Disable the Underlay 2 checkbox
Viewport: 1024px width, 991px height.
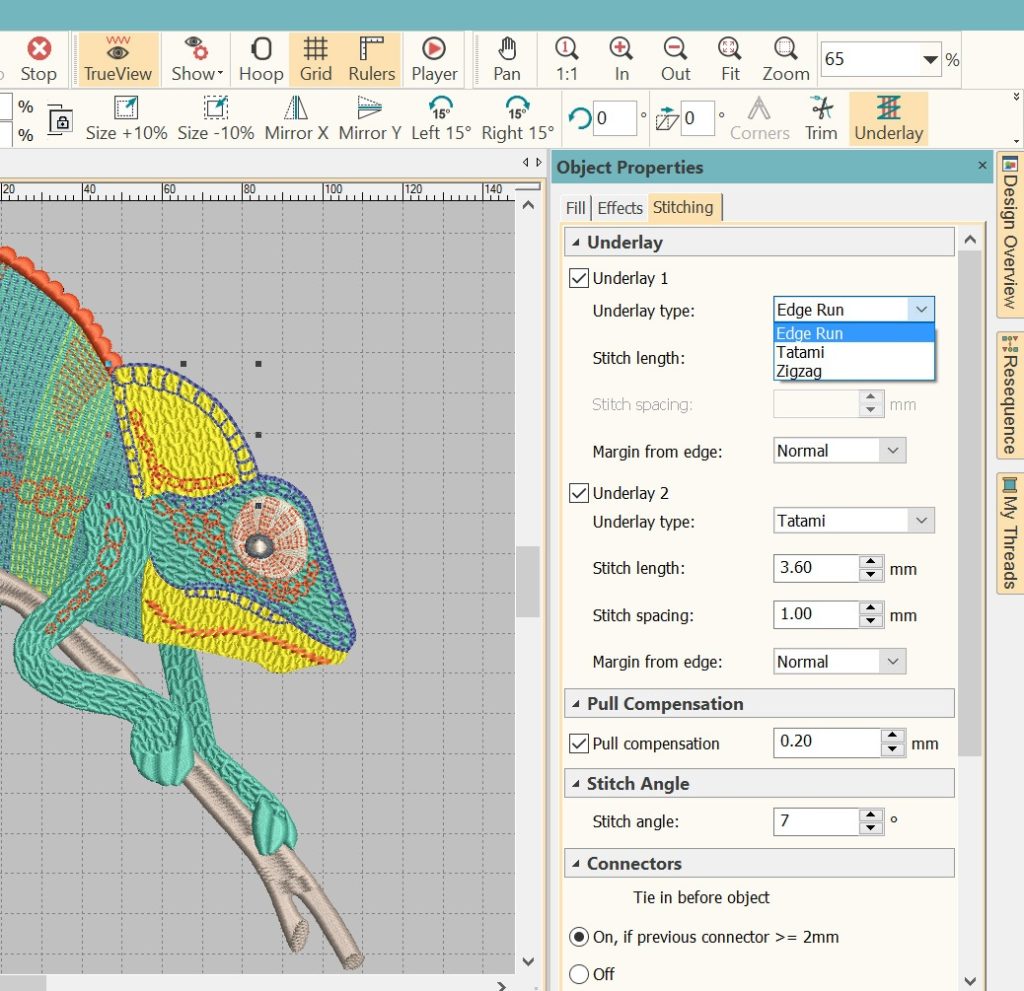(578, 493)
